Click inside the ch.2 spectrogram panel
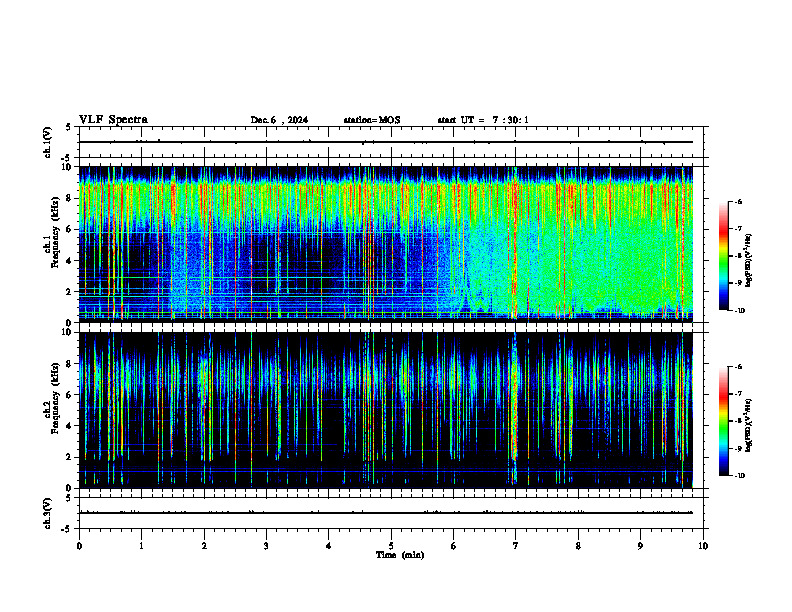This screenshot has width=792, height=612. (391, 410)
